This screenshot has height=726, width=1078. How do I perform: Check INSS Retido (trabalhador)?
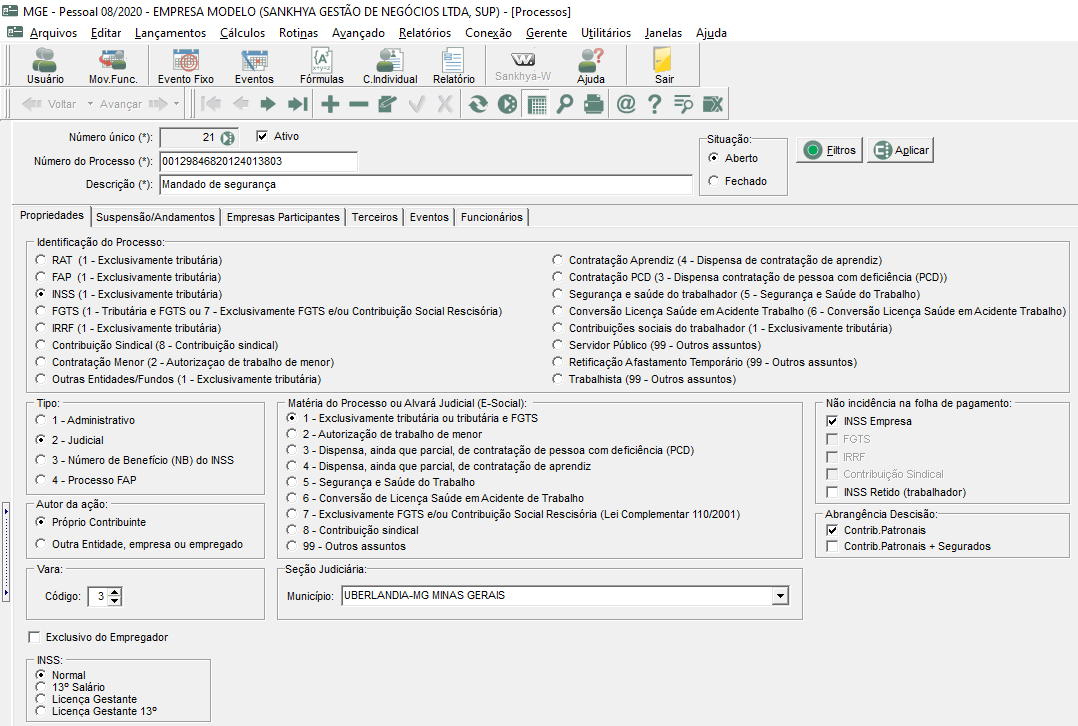[x=832, y=492]
